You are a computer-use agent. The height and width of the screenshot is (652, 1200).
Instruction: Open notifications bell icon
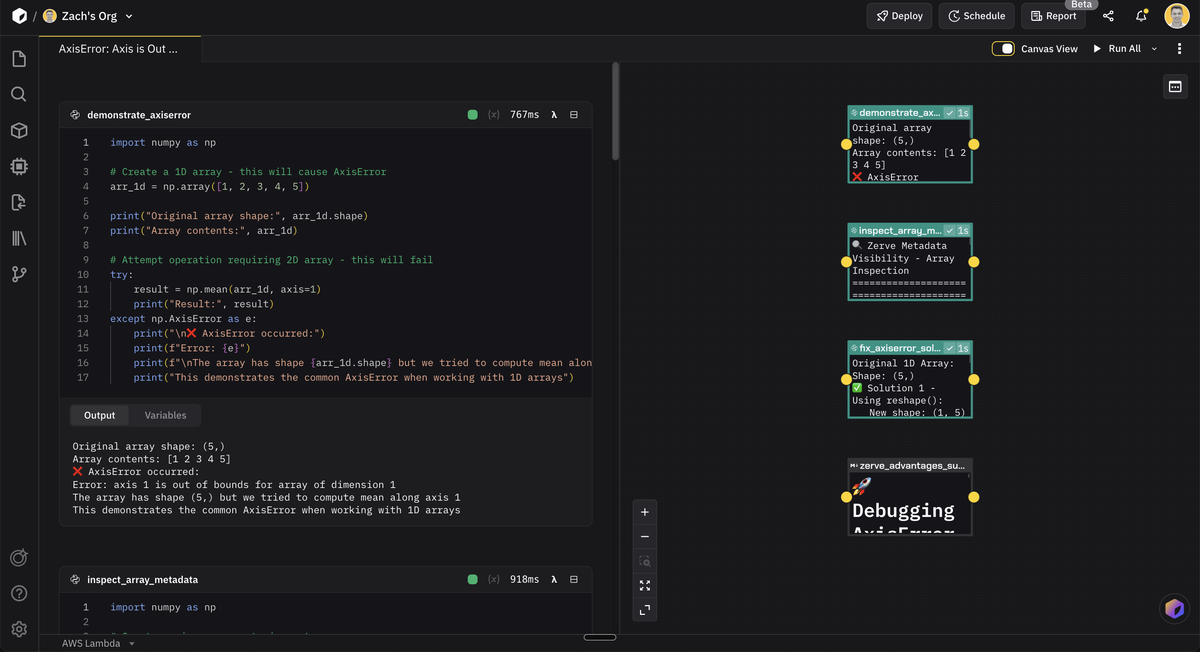pos(1141,16)
